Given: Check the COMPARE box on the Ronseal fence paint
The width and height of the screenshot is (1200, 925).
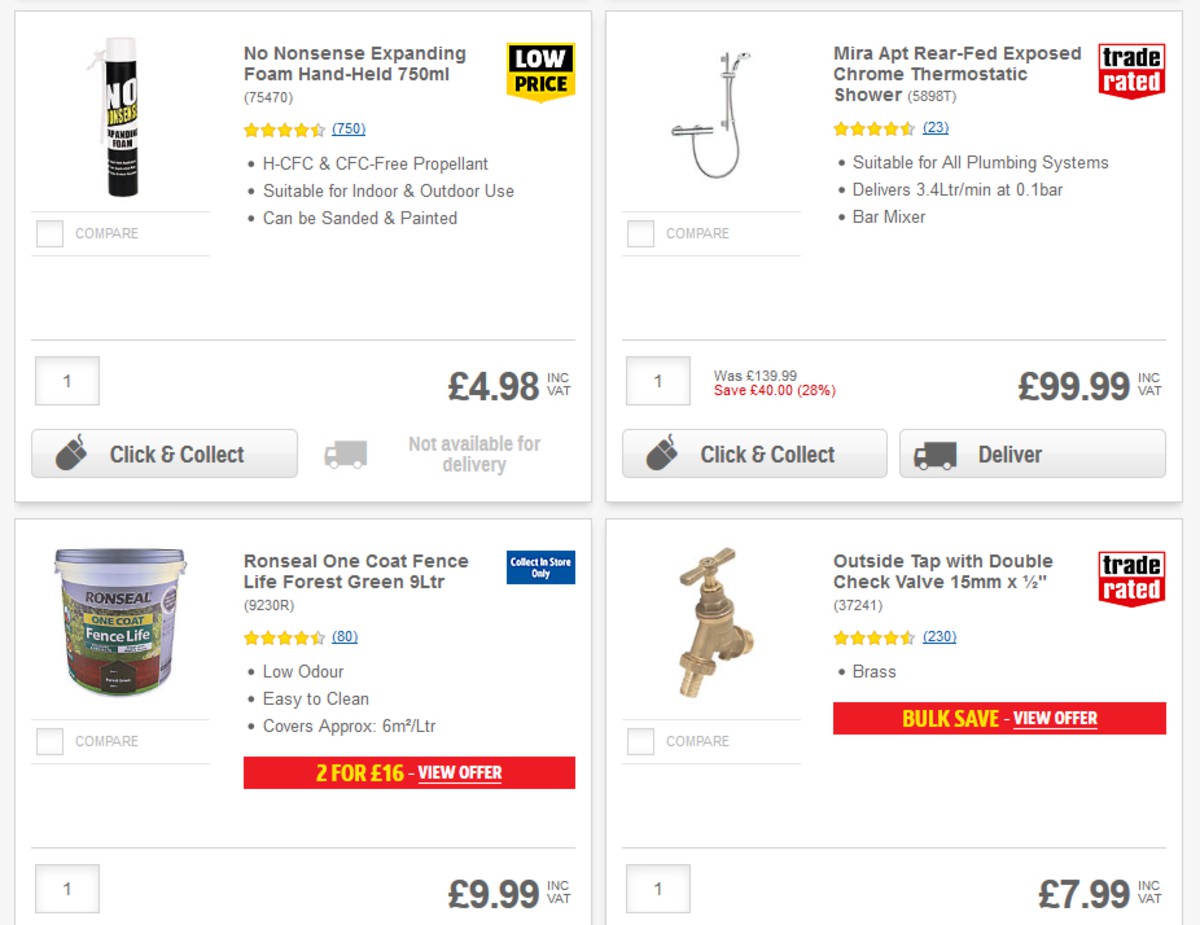Looking at the screenshot, I should [x=48, y=741].
